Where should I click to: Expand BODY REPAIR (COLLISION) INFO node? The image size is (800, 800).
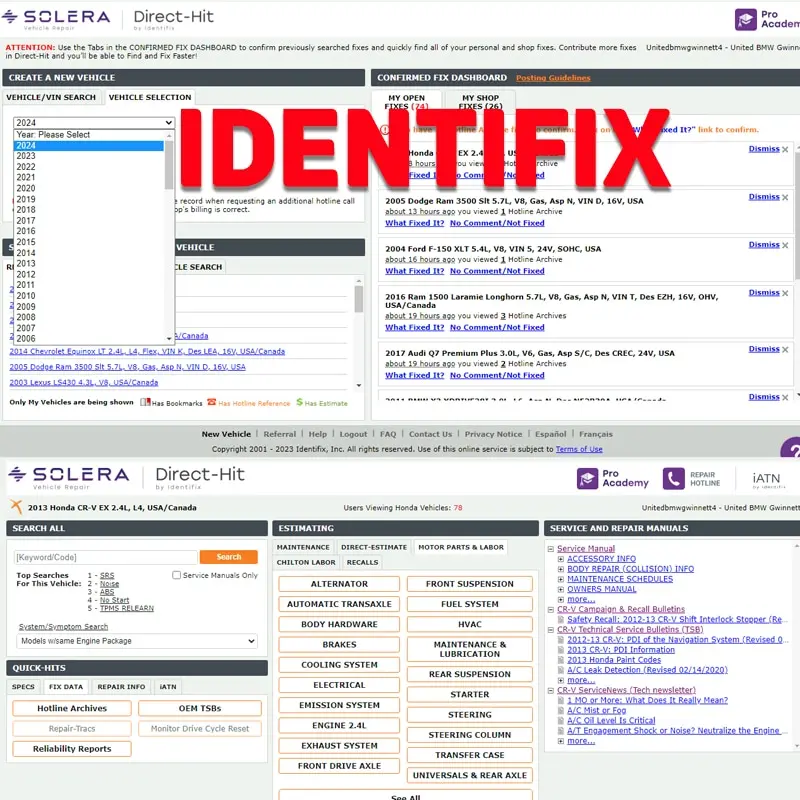561,569
